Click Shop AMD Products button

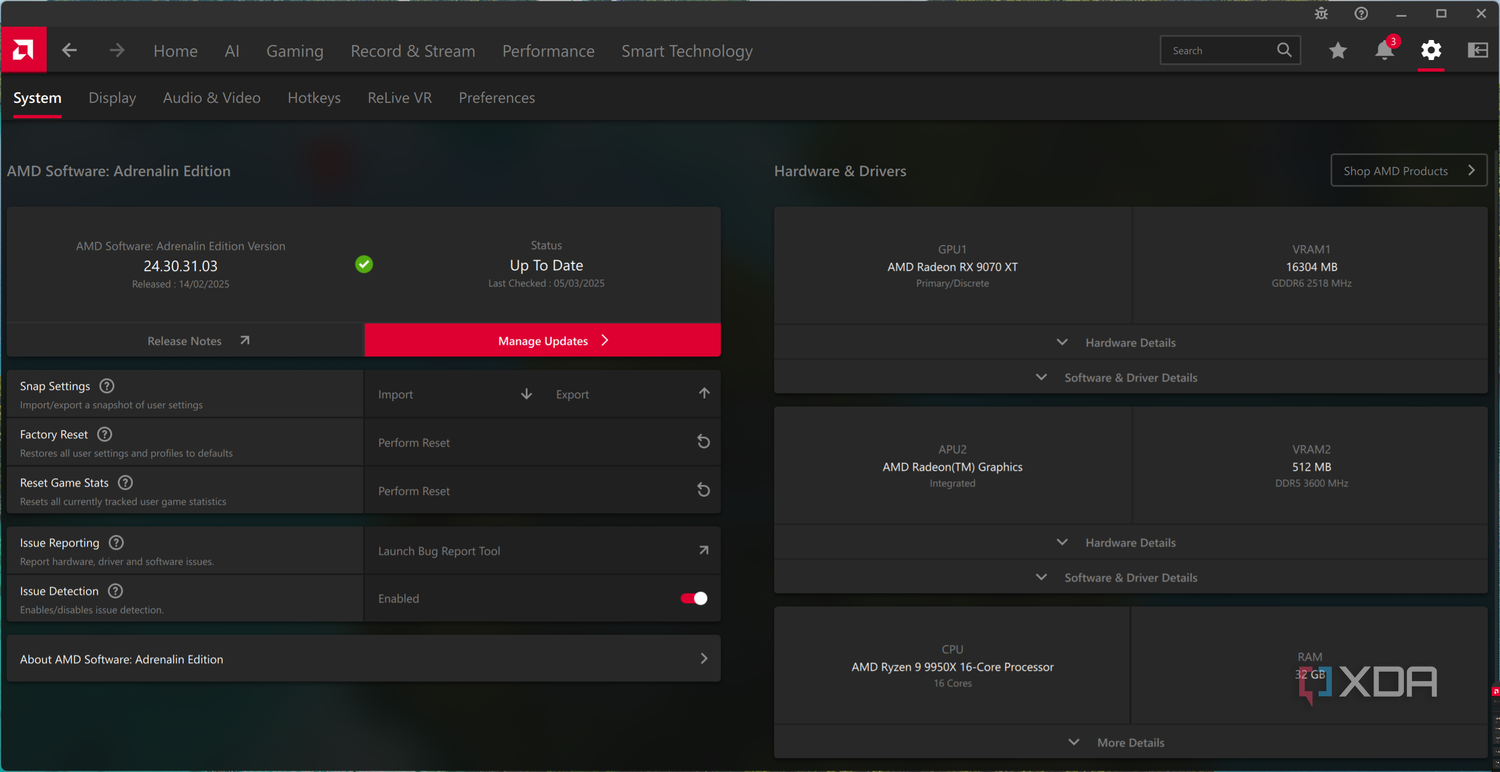coord(1409,170)
